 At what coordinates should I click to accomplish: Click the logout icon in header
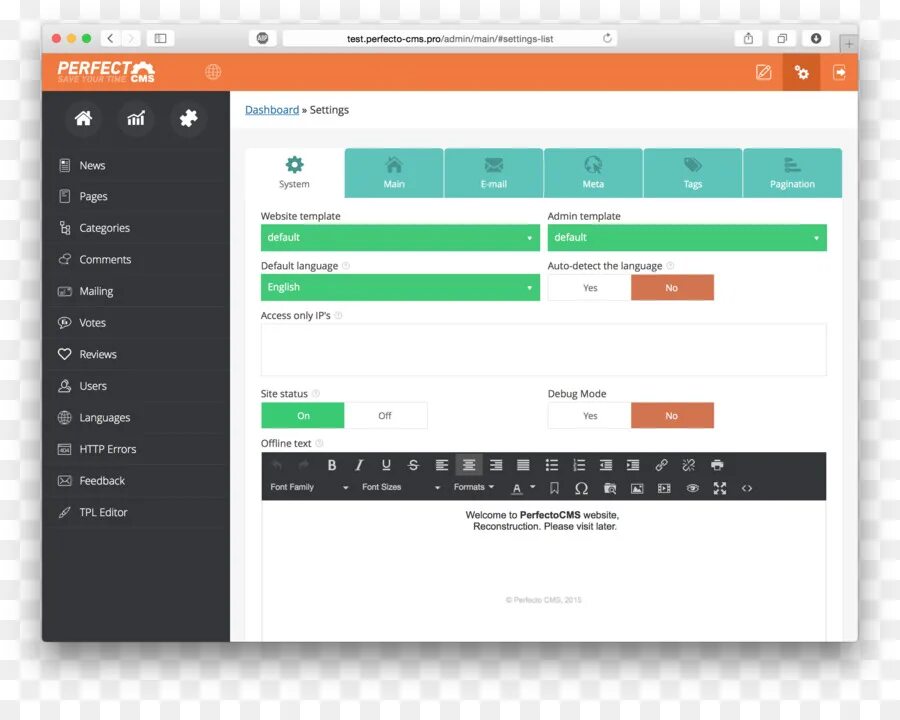point(839,72)
